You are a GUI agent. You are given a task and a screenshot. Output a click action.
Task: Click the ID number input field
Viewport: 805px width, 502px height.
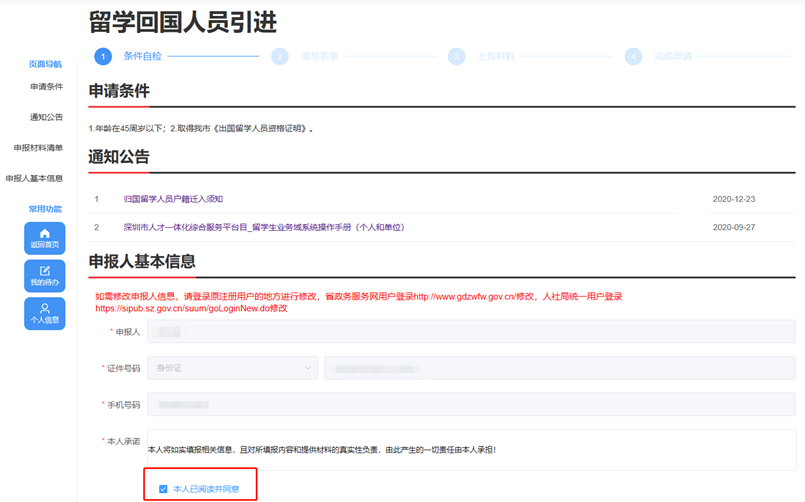pos(559,368)
